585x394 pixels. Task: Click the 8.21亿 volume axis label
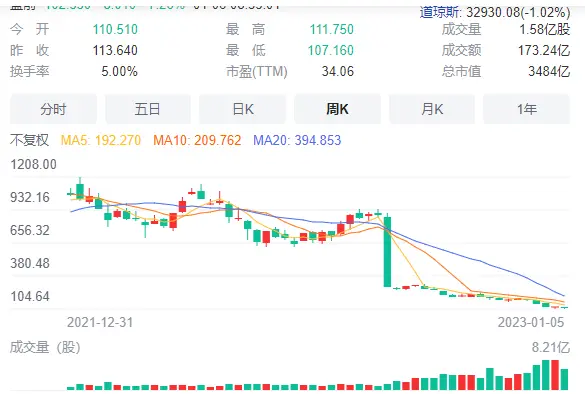point(551,347)
